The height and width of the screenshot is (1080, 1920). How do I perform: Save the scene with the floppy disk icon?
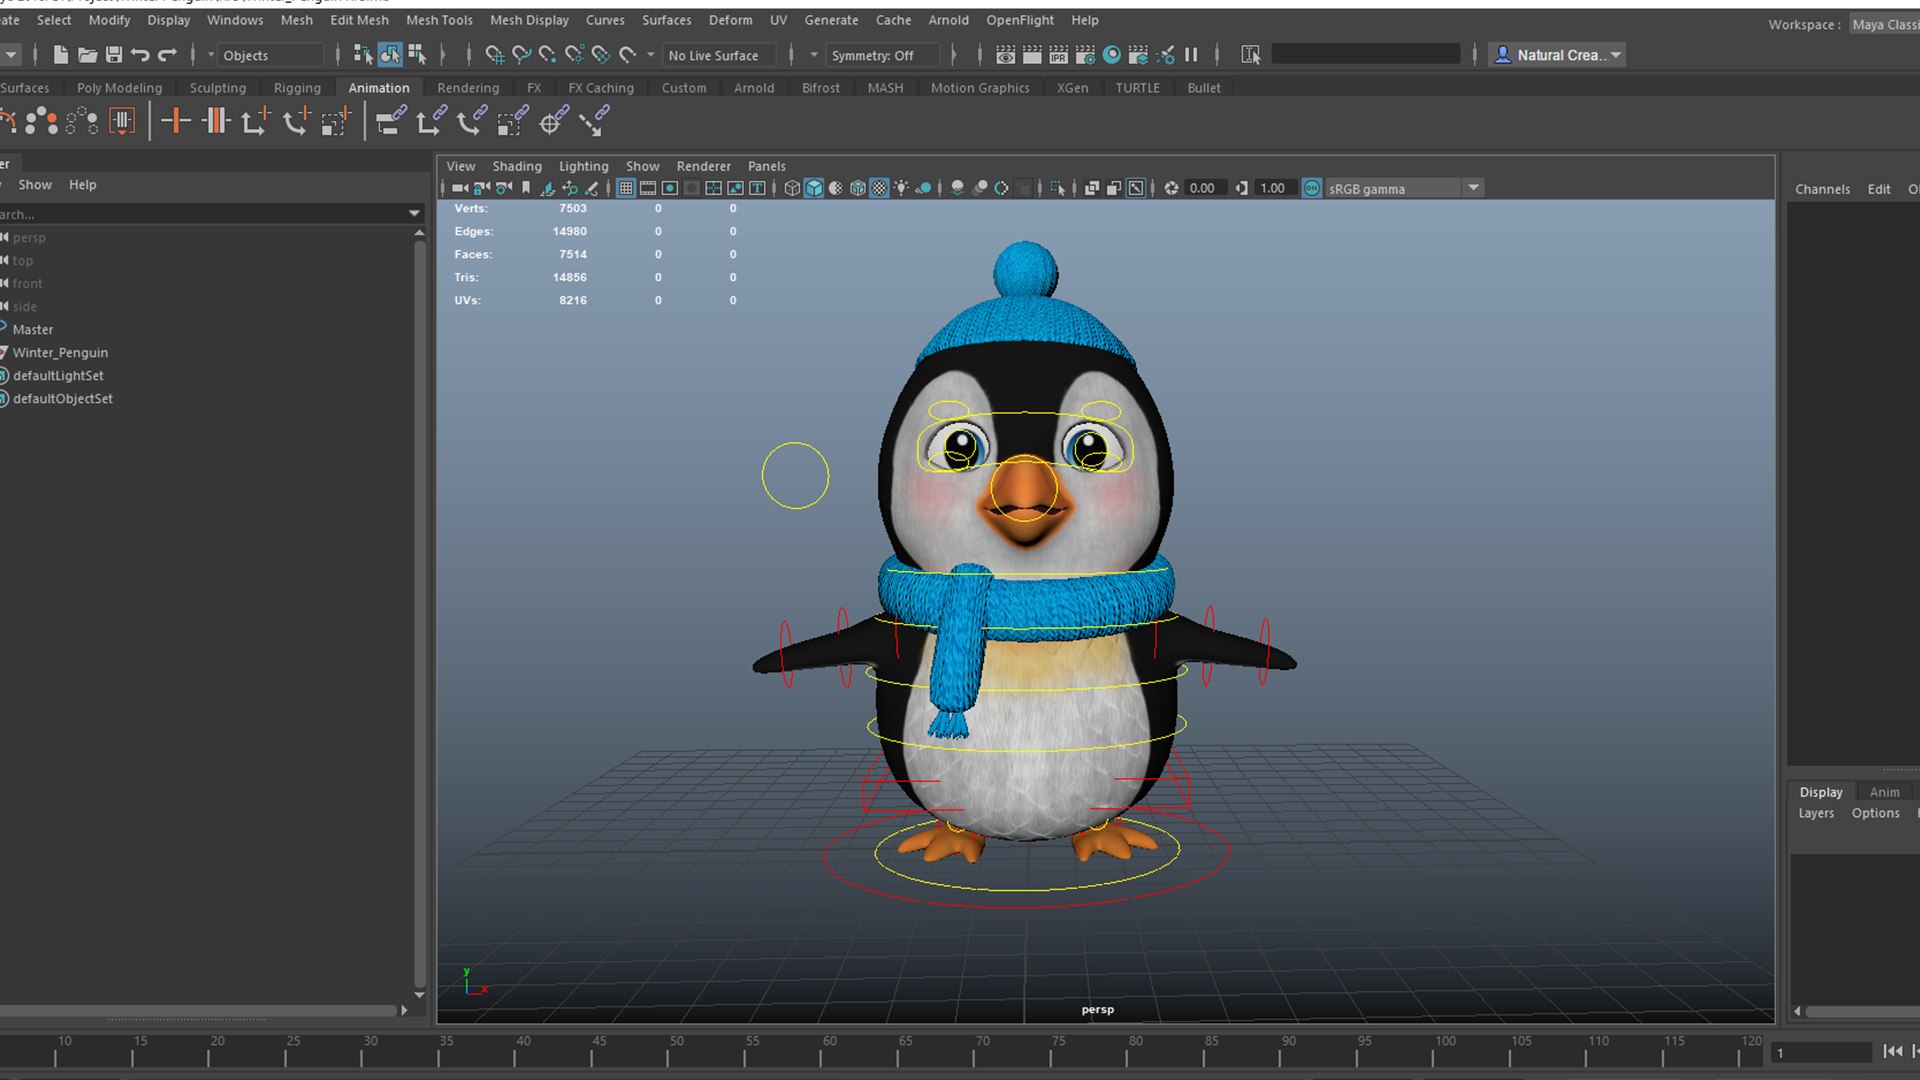pyautogui.click(x=114, y=55)
